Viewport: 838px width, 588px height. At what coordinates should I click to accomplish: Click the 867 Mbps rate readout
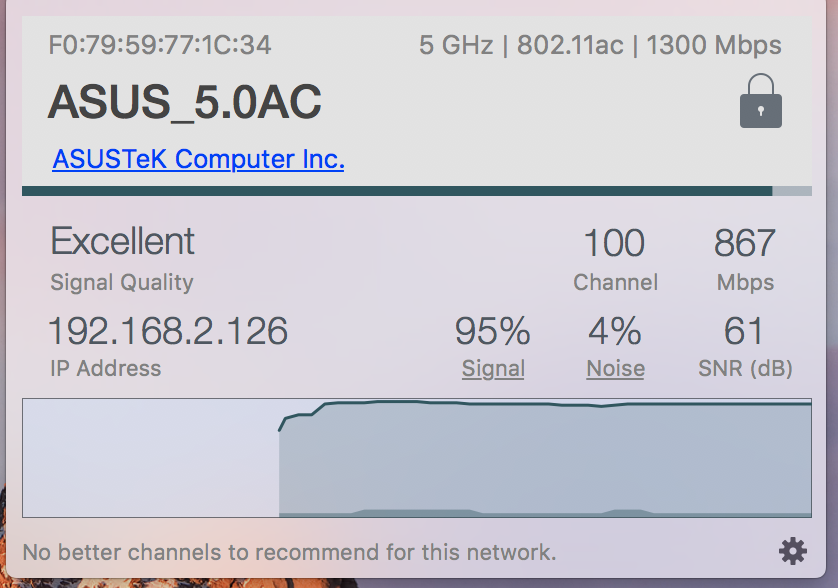[745, 243]
